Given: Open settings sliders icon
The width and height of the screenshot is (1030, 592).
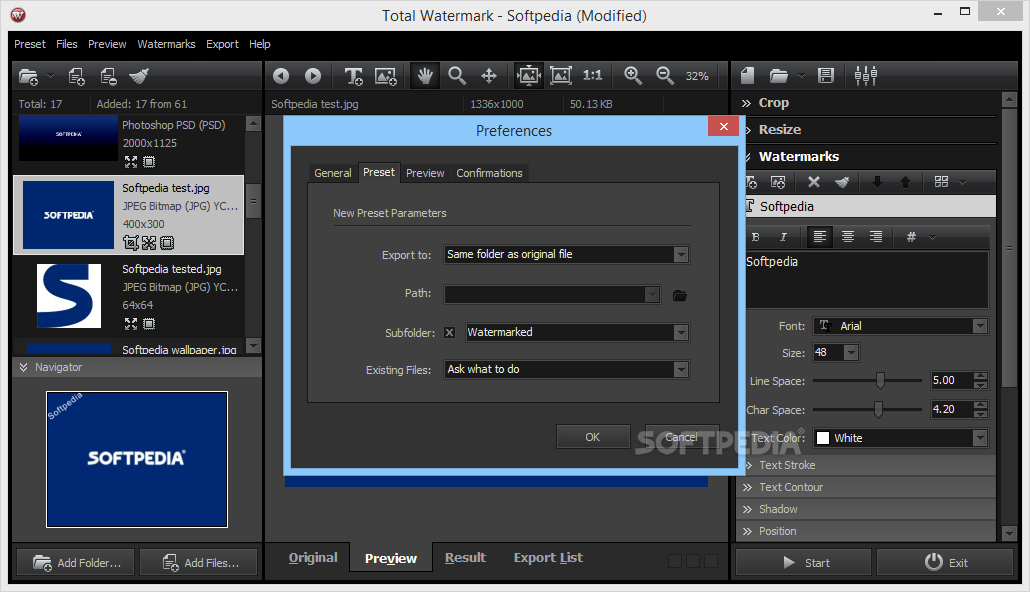Looking at the screenshot, I should [x=866, y=76].
